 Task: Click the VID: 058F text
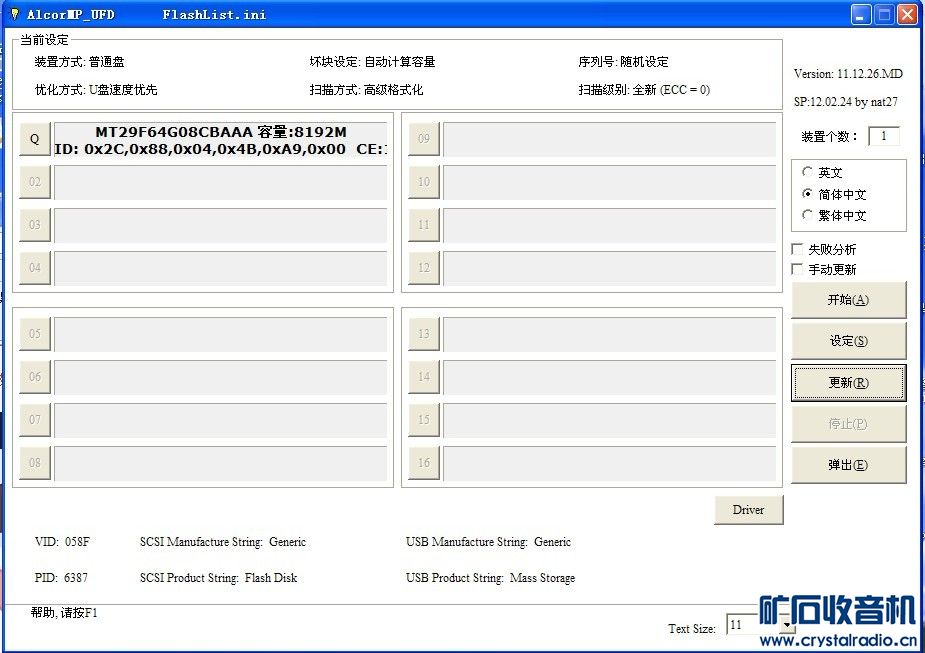[62, 542]
